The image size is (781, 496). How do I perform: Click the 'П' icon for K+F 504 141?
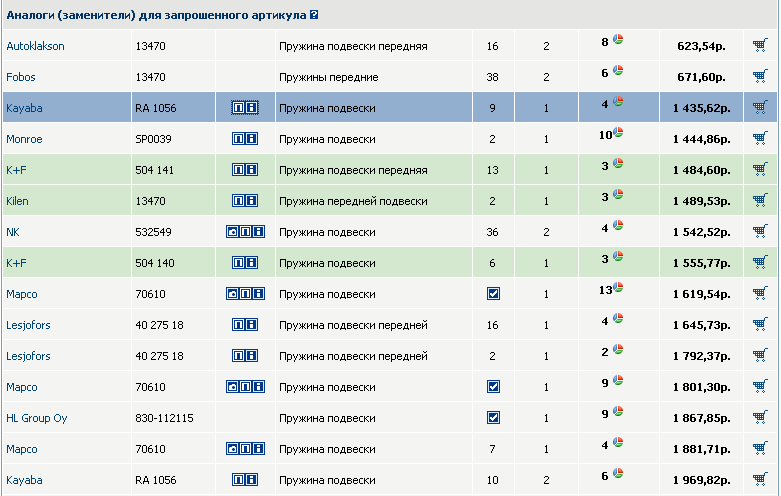(239, 170)
